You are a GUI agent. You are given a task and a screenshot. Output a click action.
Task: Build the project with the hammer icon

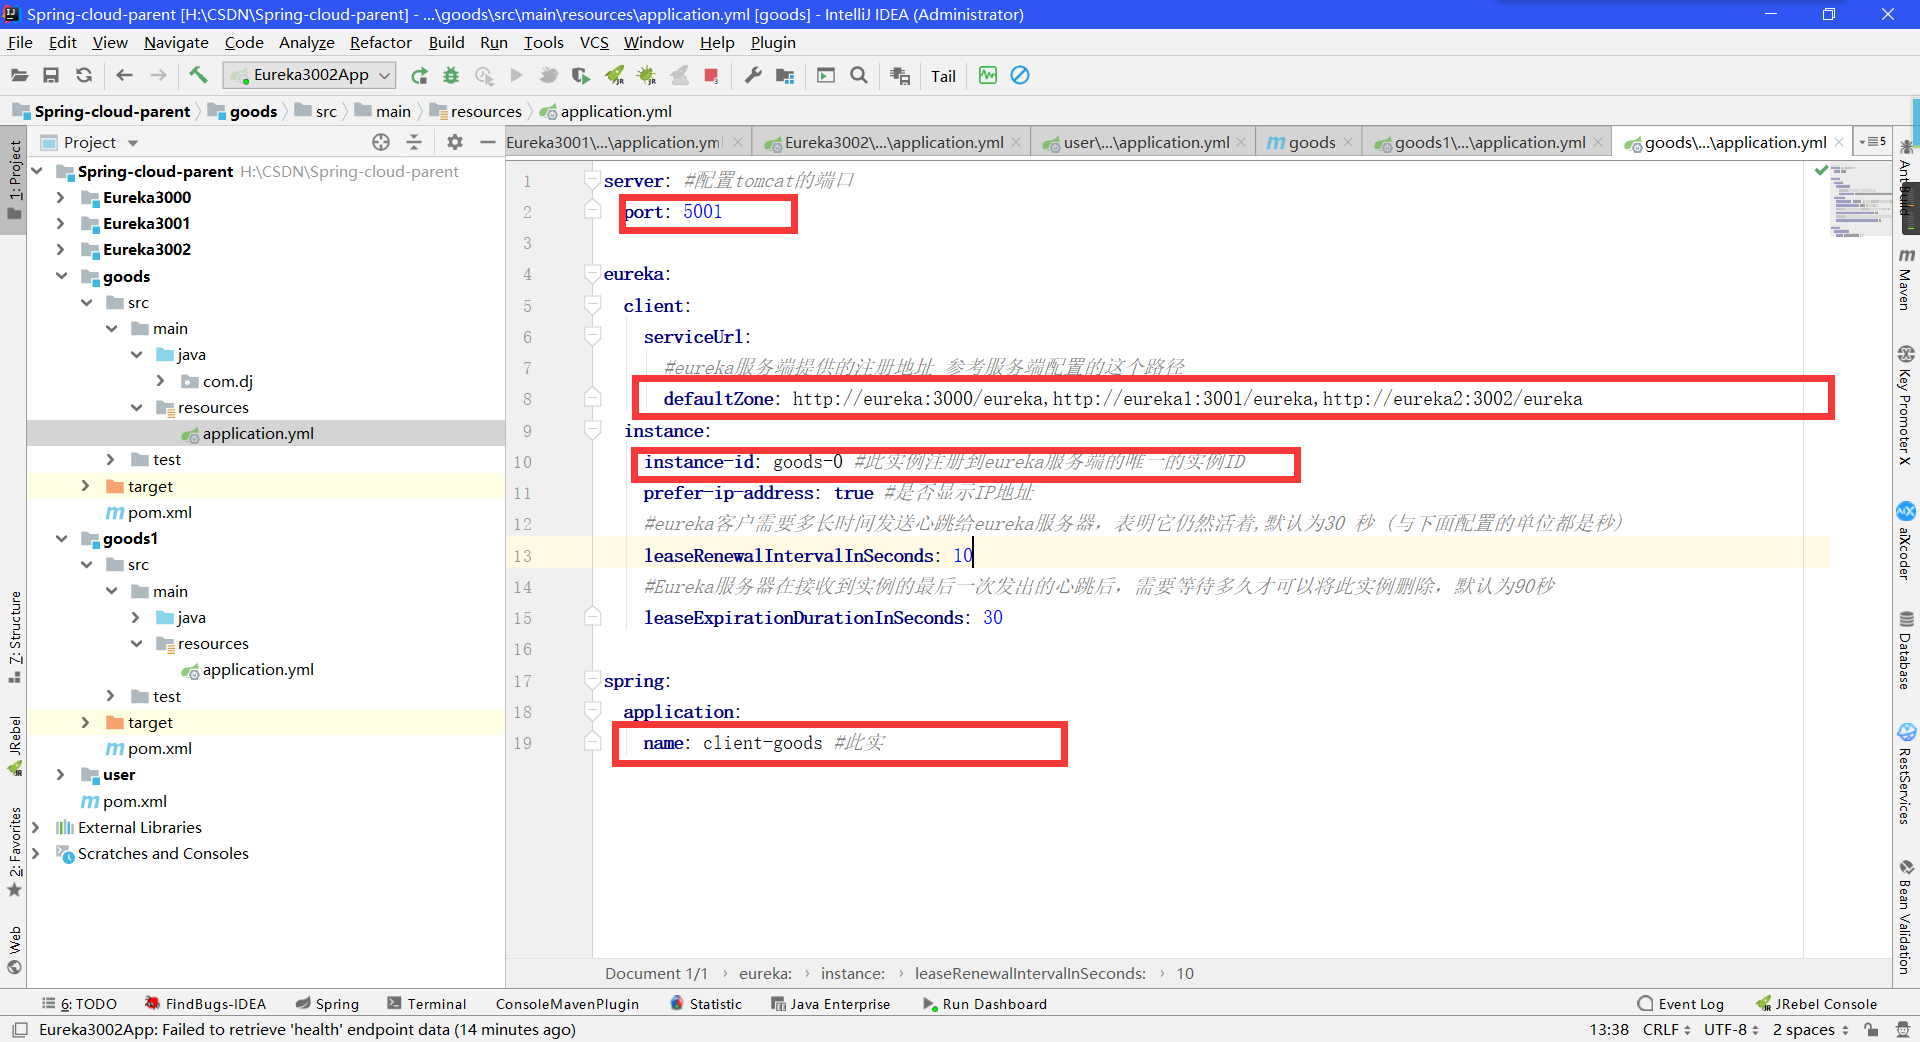[198, 75]
